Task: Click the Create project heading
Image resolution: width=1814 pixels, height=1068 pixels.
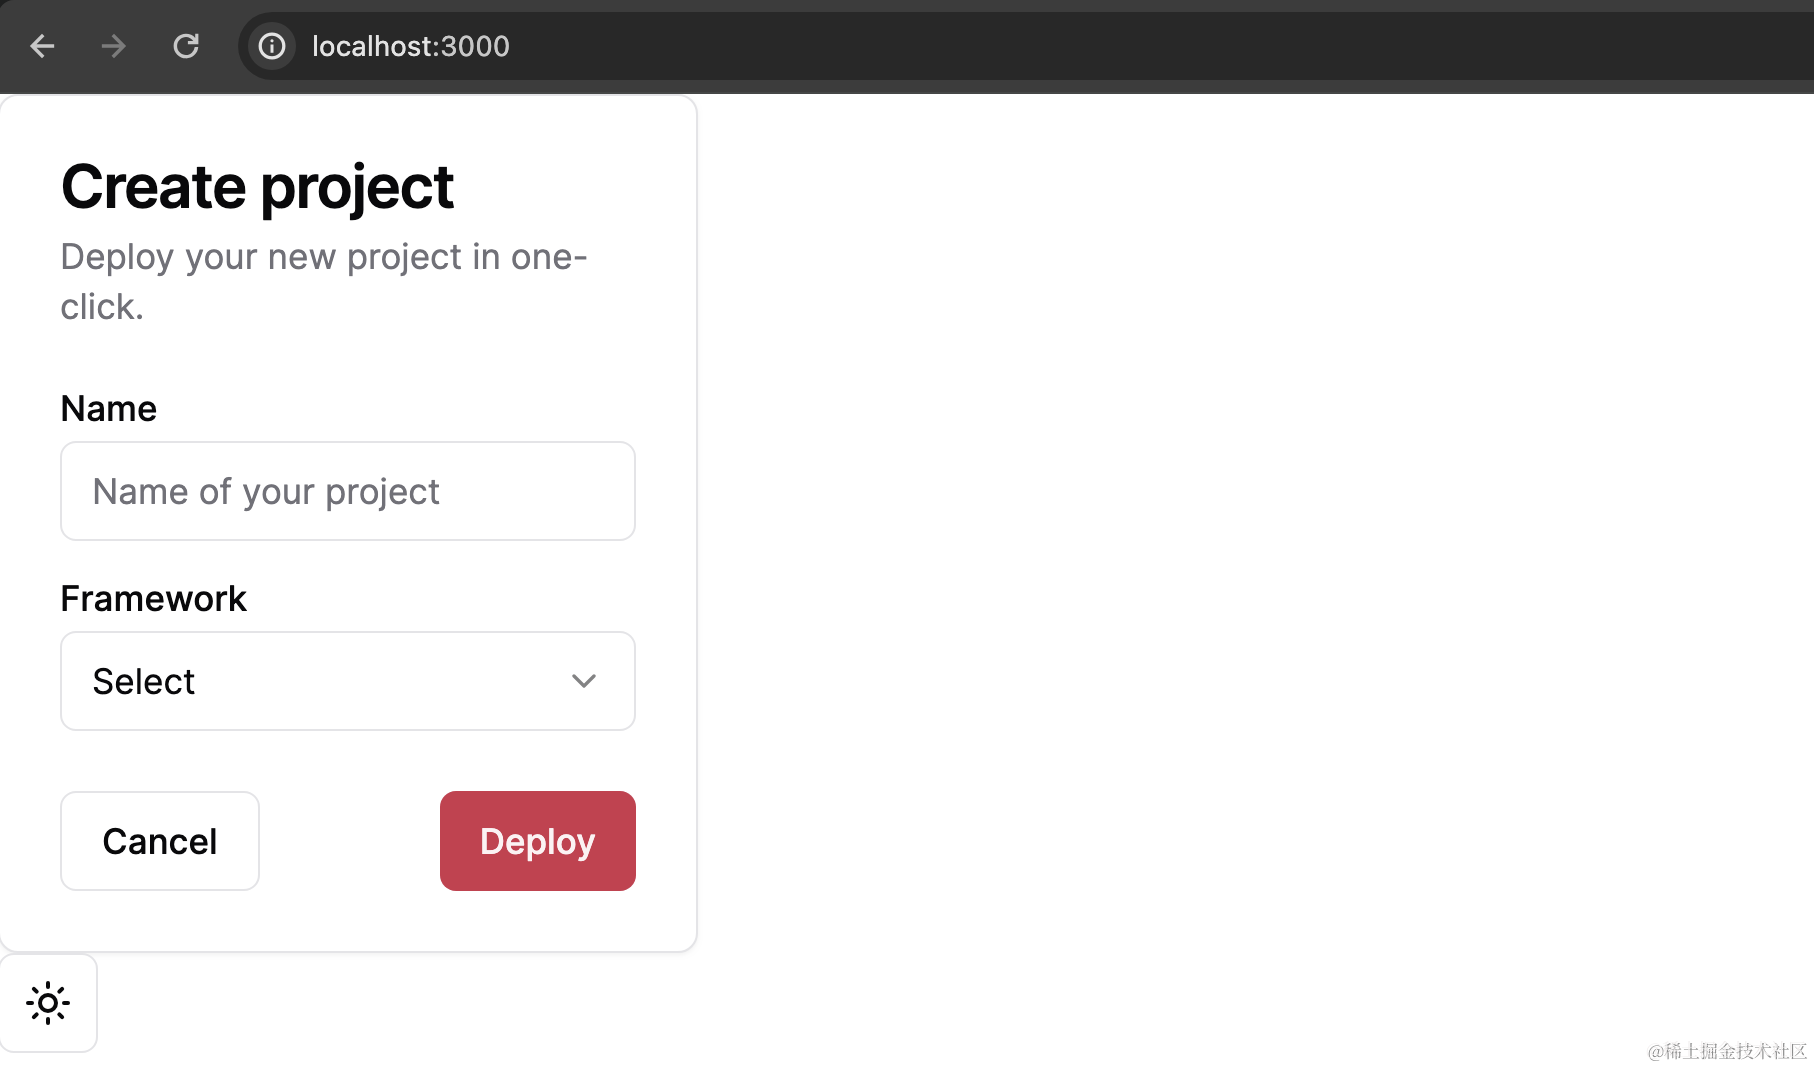Action: (x=258, y=187)
